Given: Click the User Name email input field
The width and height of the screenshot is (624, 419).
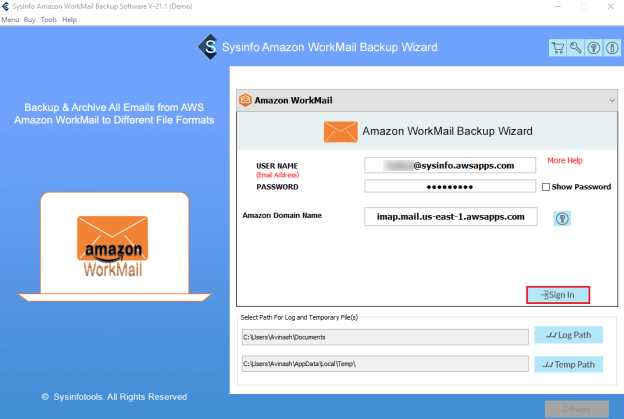Looking at the screenshot, I should [450, 166].
